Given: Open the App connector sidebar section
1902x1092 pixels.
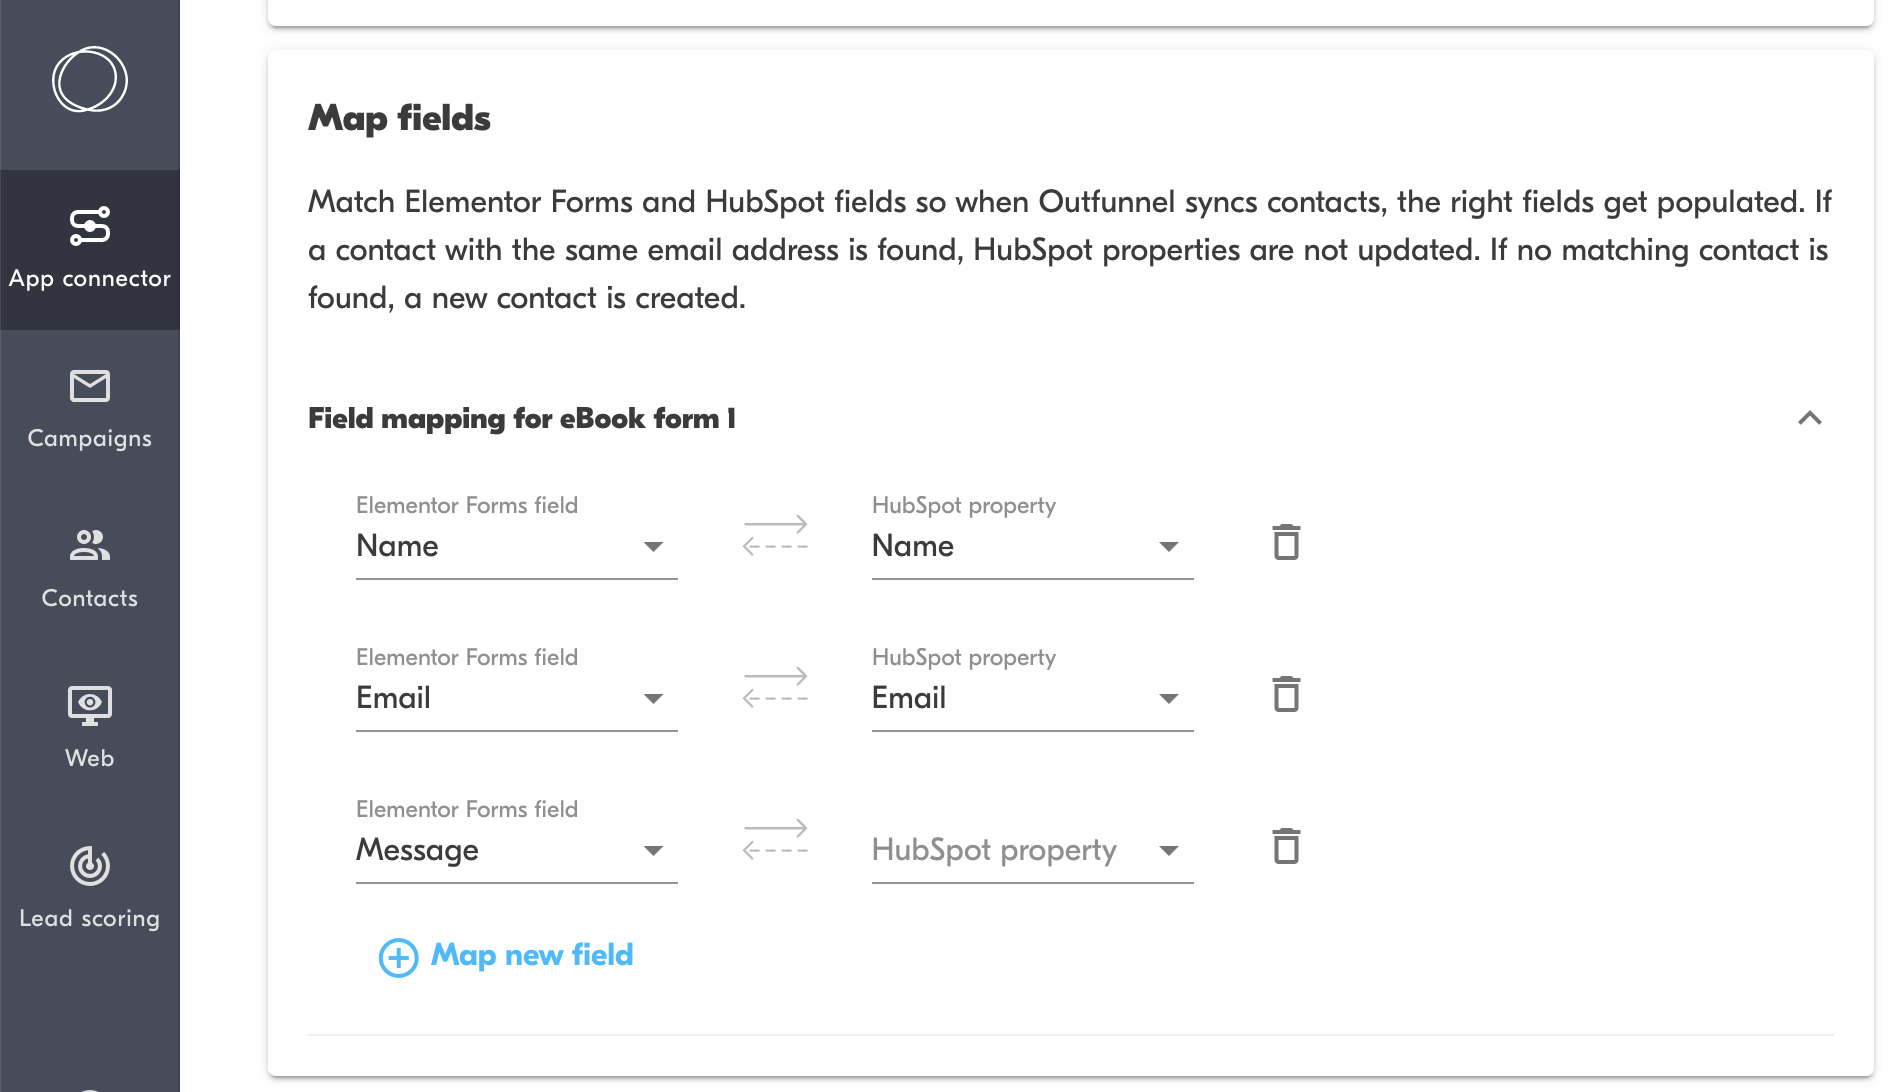Looking at the screenshot, I should pyautogui.click(x=90, y=249).
